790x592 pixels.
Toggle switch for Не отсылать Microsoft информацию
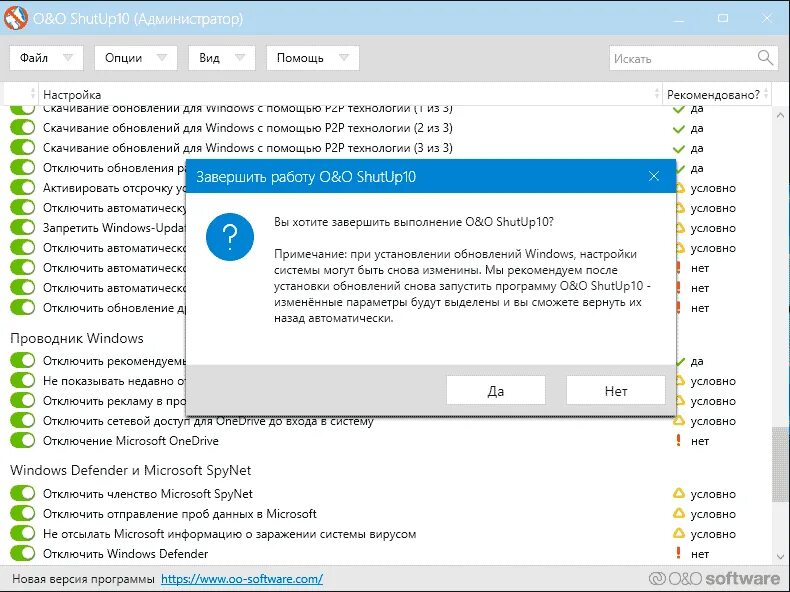pyautogui.click(x=22, y=533)
